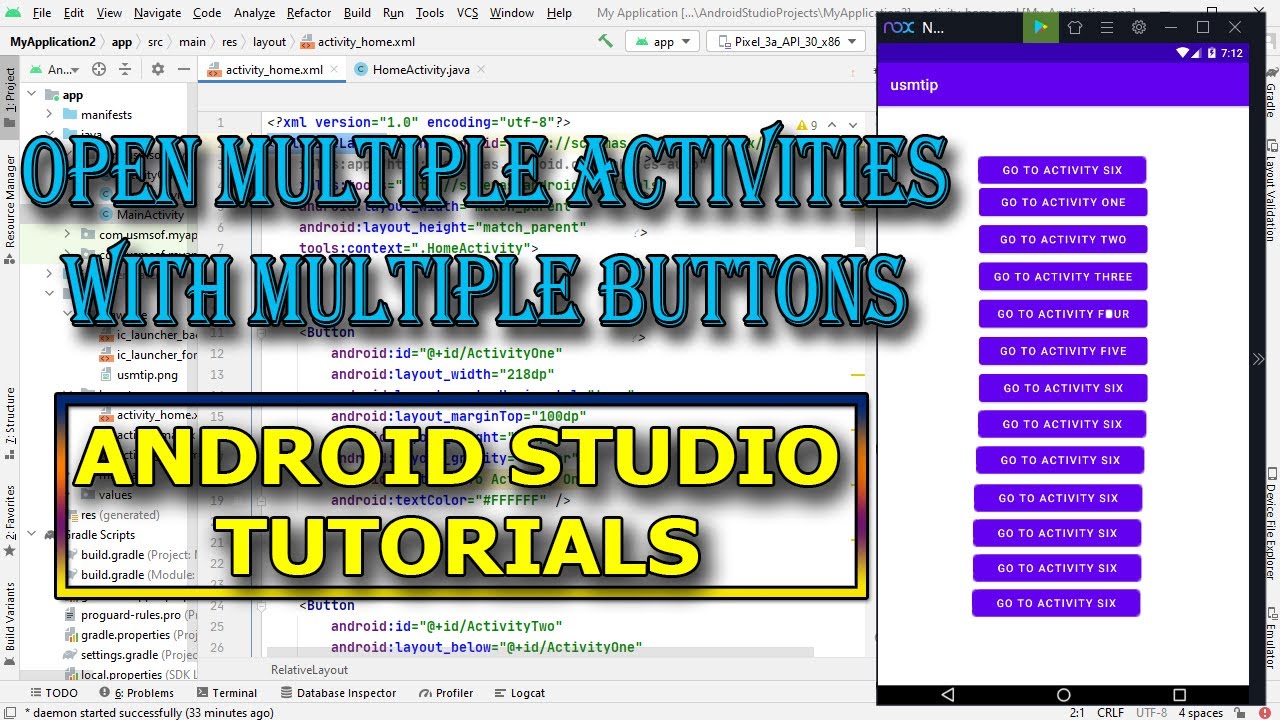Switch to the HomeActivity.java editor tab
Image resolution: width=1280 pixels, height=720 pixels.
pos(420,69)
